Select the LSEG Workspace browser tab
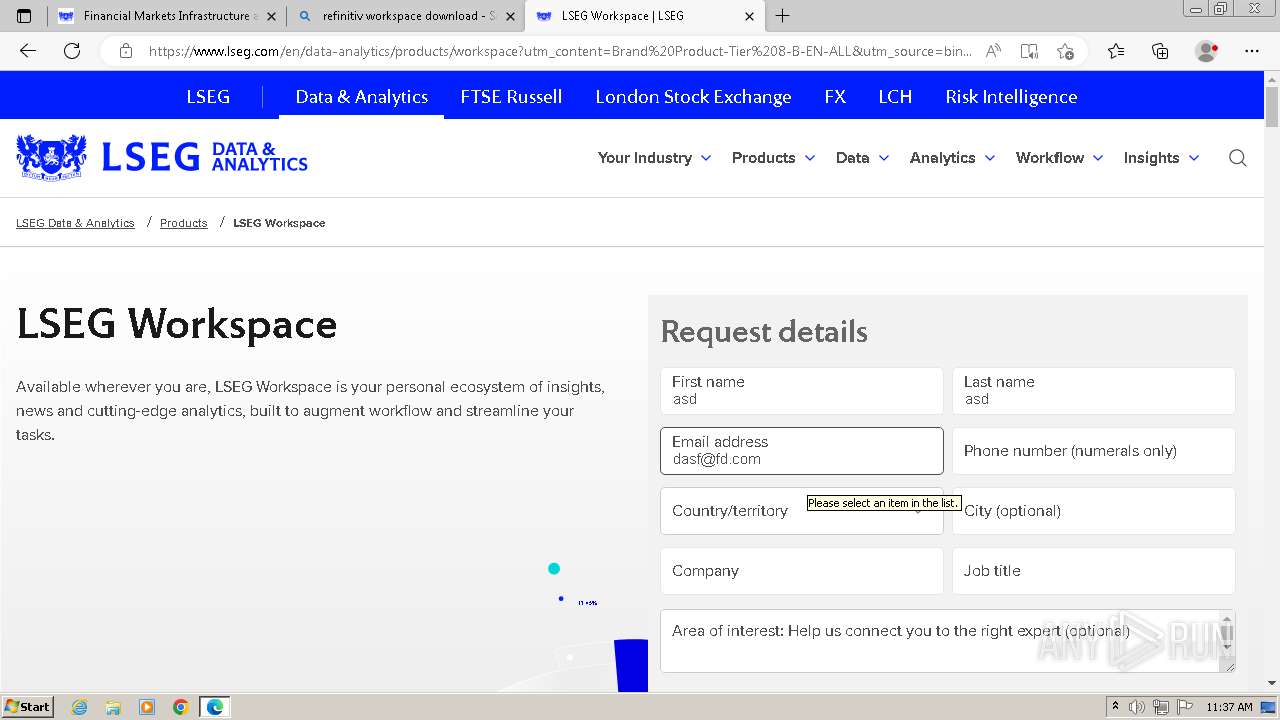 [644, 16]
